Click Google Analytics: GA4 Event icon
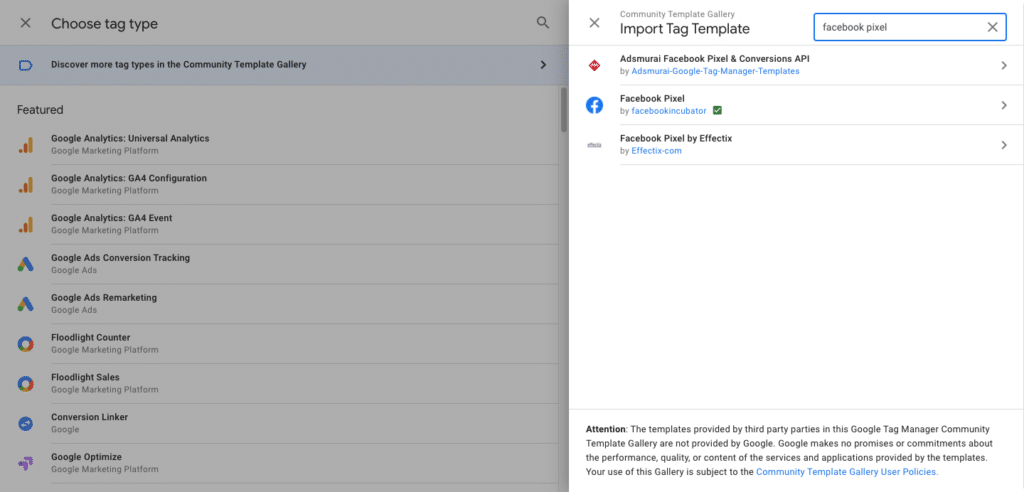Viewport: 1024px width, 492px height. pos(25,225)
